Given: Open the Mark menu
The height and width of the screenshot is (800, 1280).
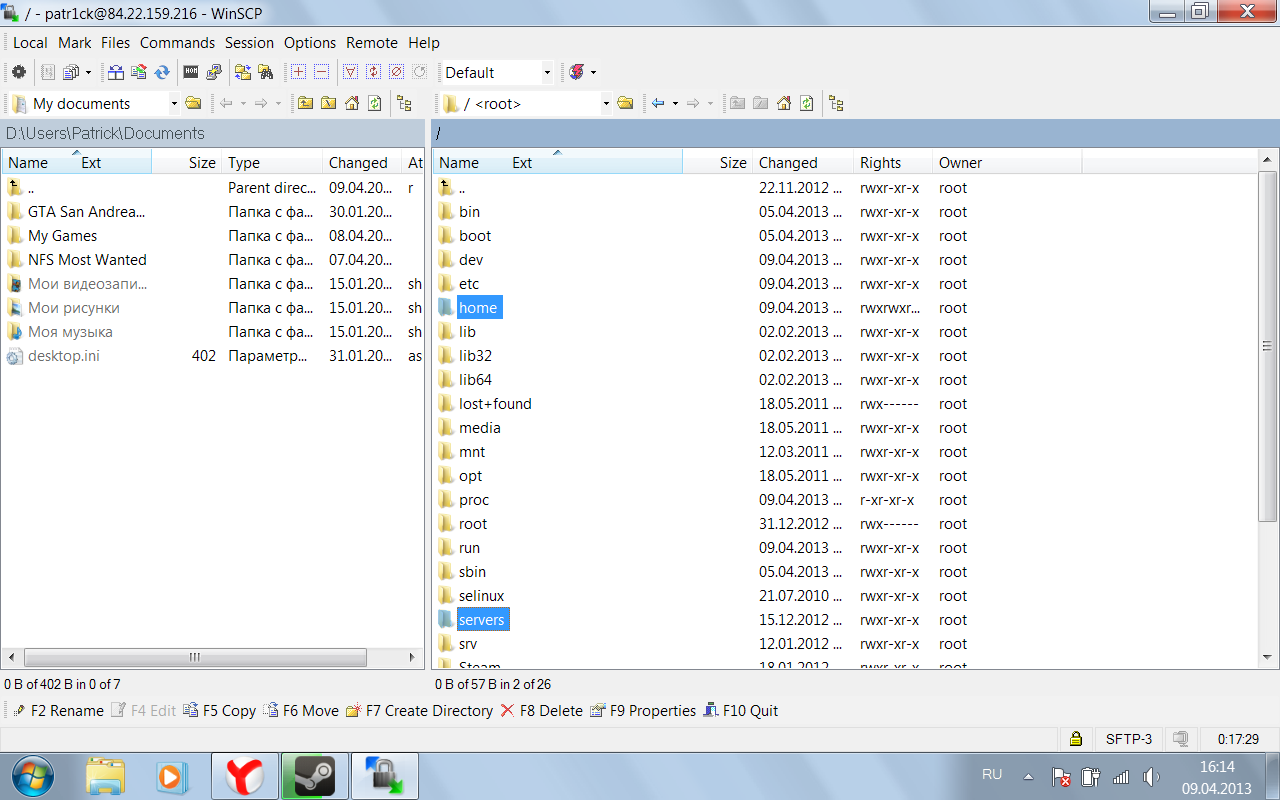Looking at the screenshot, I should [75, 43].
